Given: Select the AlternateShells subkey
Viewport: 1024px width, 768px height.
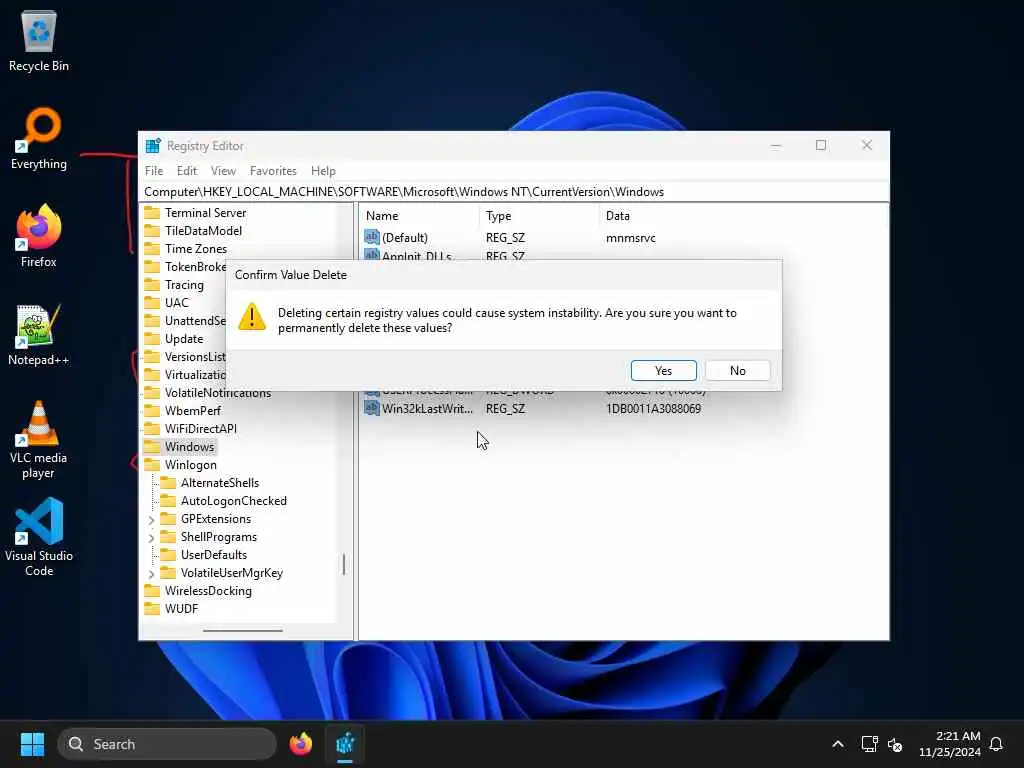Looking at the screenshot, I should pyautogui.click(x=219, y=483).
